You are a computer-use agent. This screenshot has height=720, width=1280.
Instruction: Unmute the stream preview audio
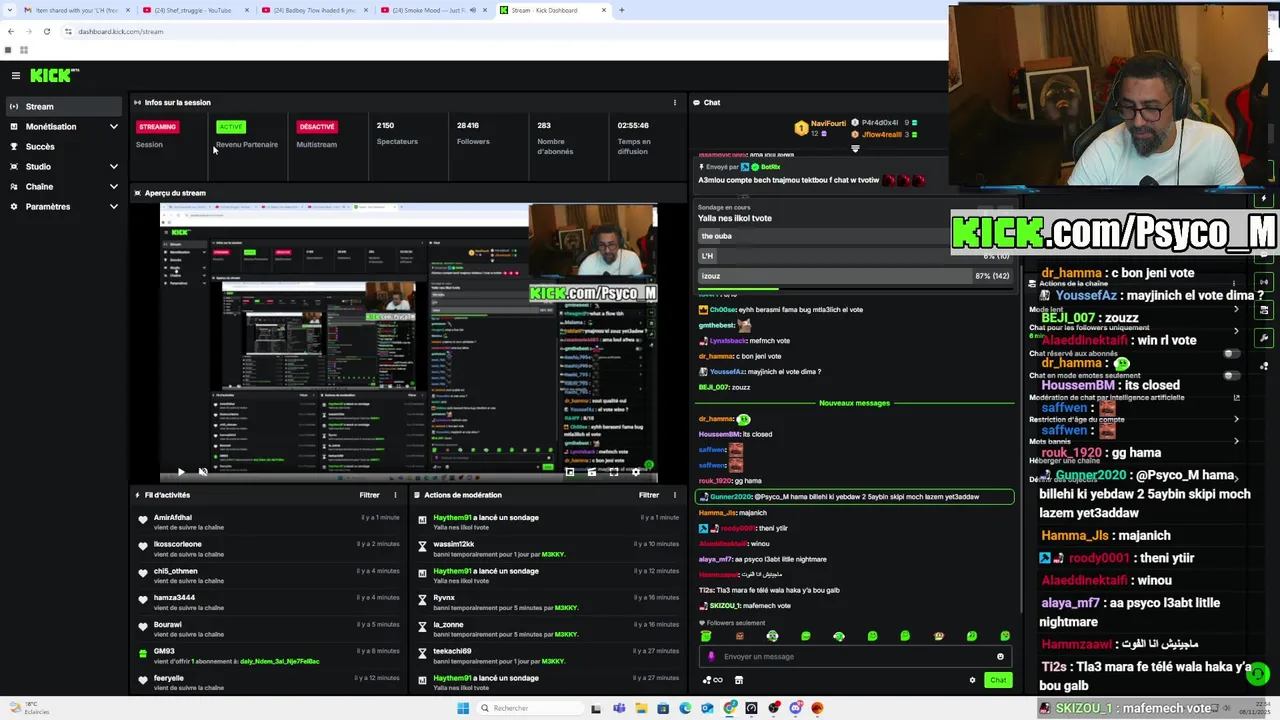pos(203,472)
